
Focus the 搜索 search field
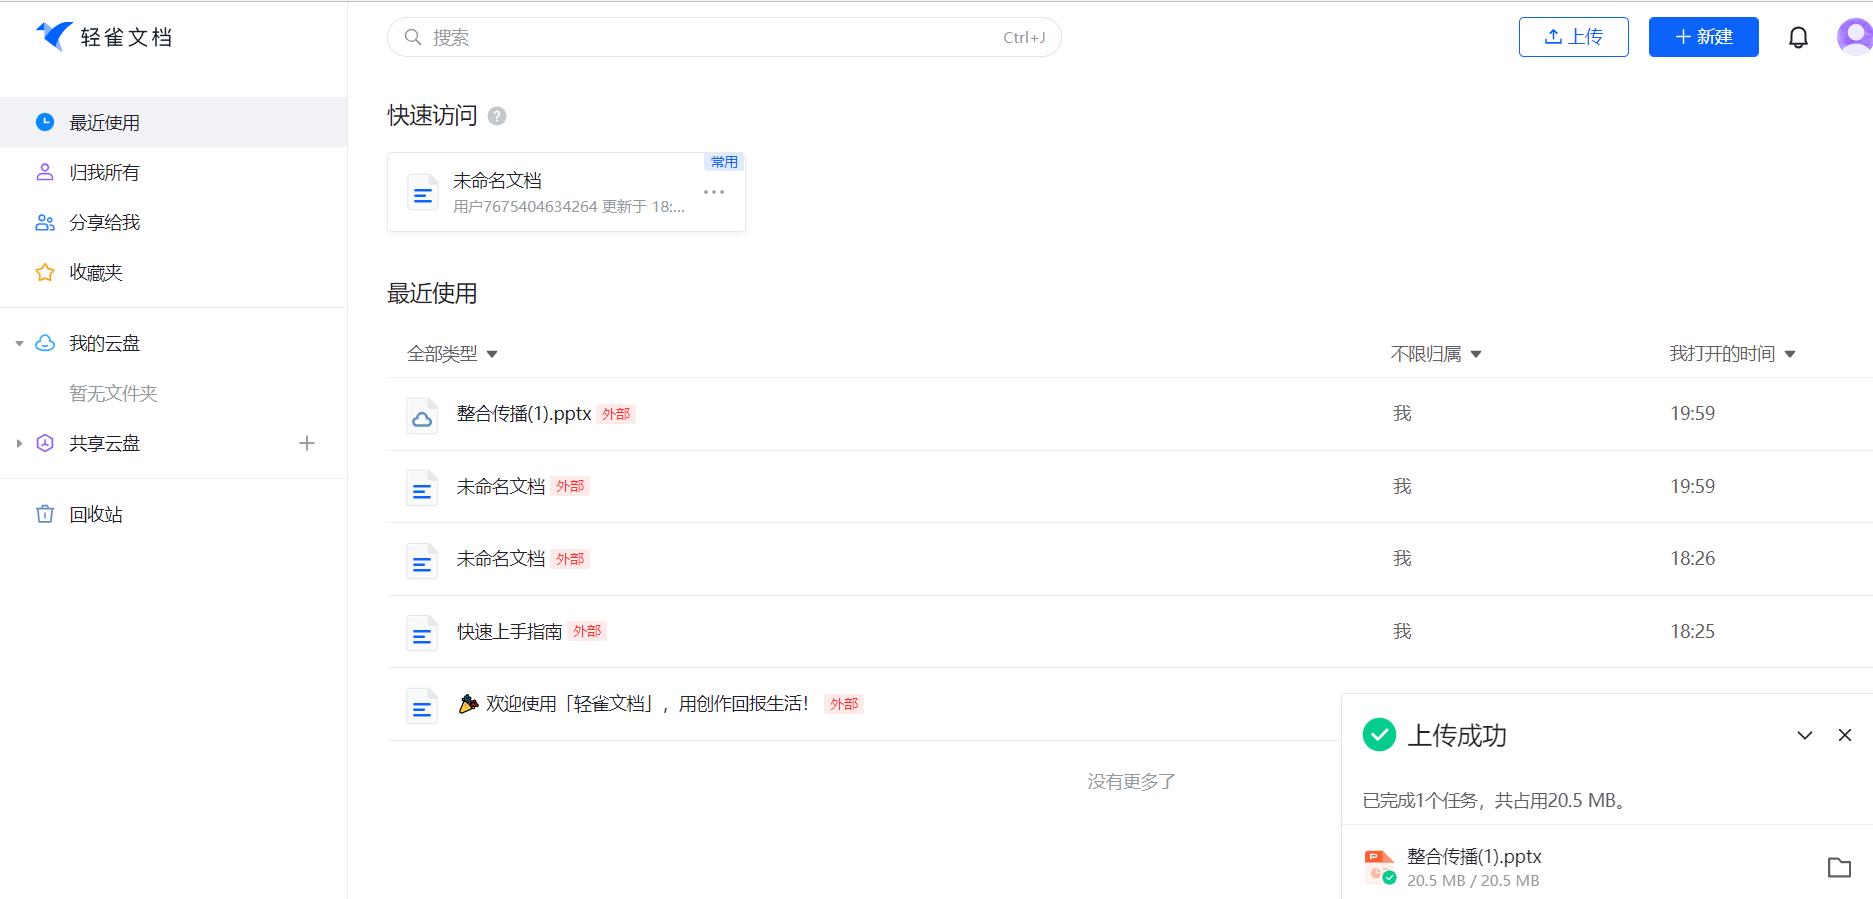click(724, 37)
